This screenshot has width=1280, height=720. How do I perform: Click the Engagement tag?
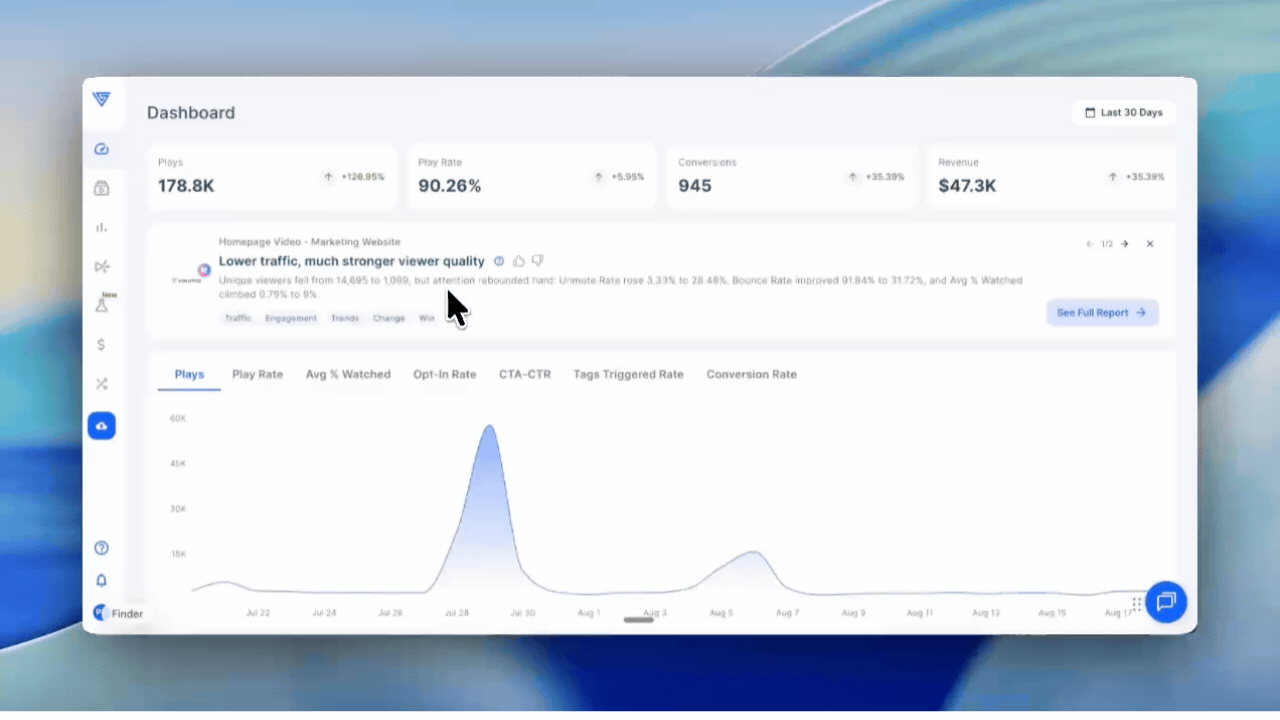point(291,318)
